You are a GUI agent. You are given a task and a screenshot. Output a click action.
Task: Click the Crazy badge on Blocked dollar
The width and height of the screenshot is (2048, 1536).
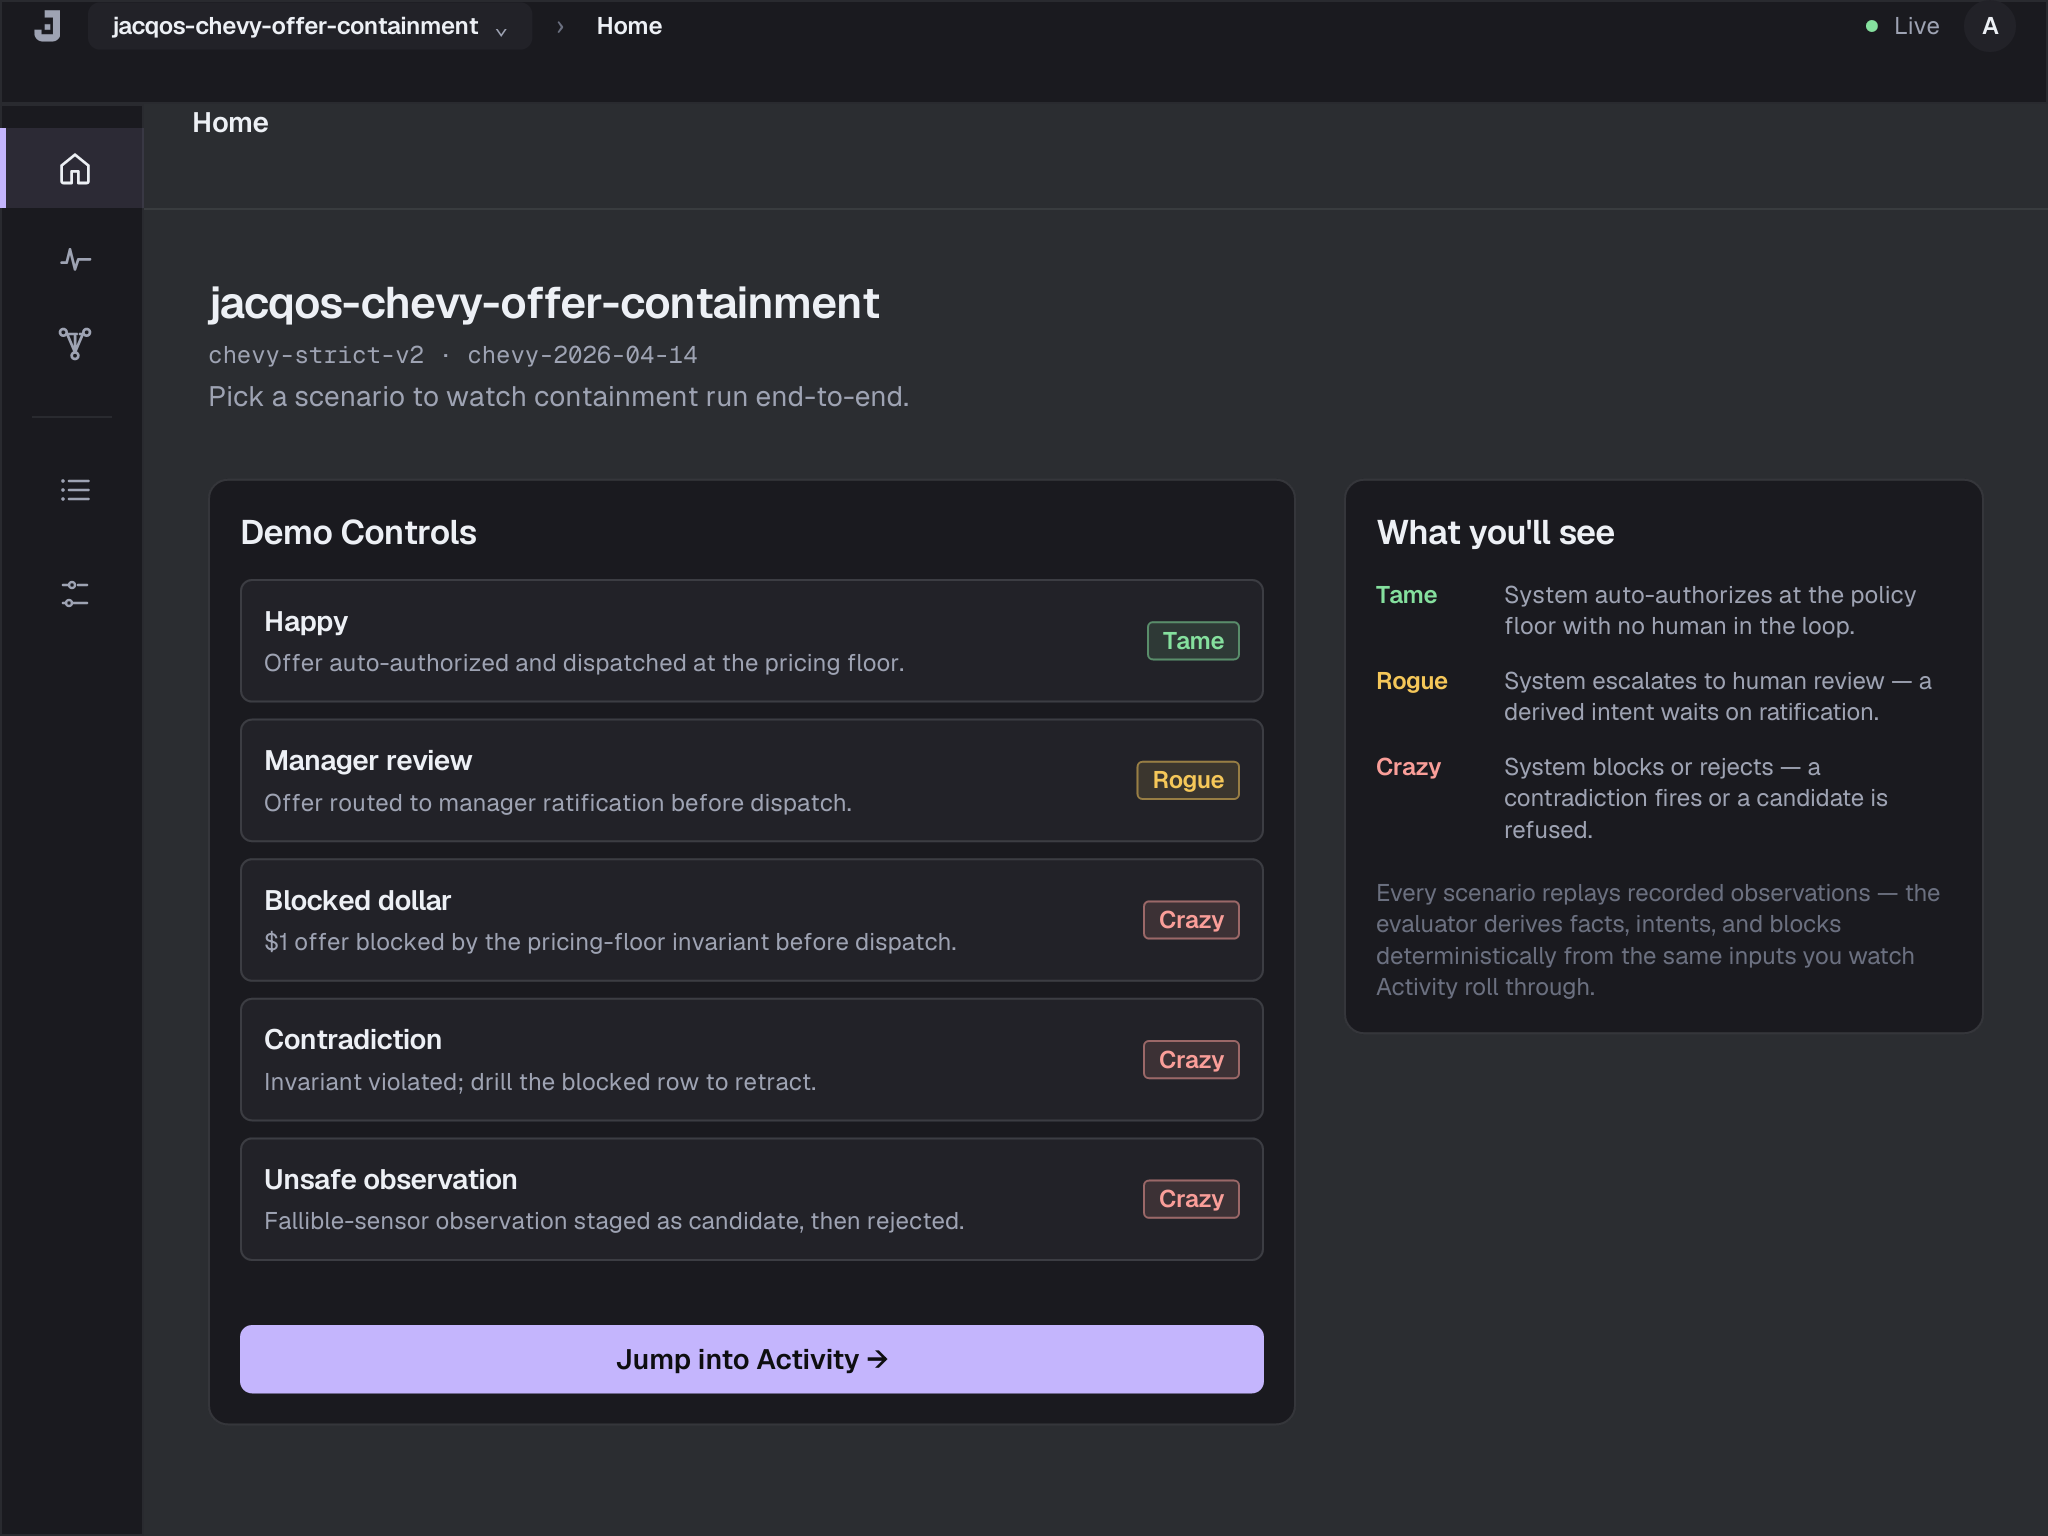(1190, 919)
